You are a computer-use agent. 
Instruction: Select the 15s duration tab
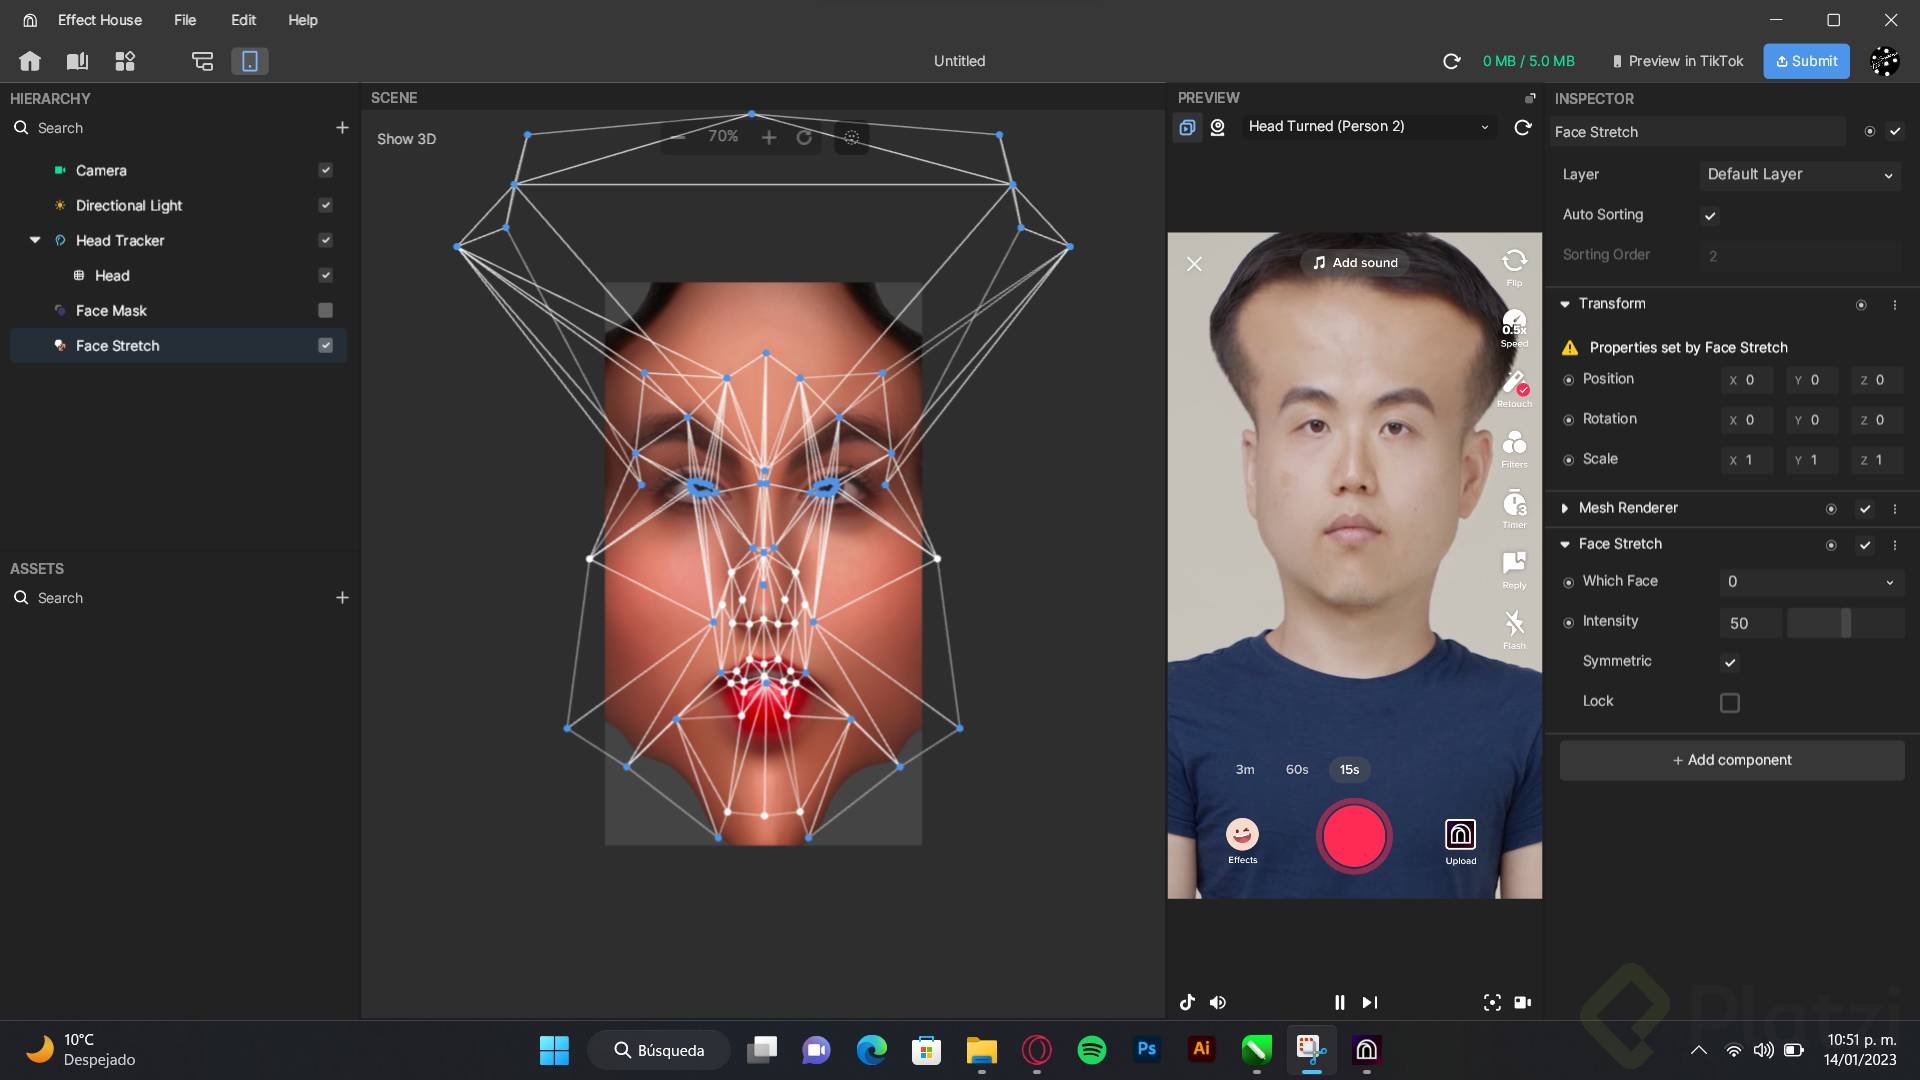tap(1349, 769)
